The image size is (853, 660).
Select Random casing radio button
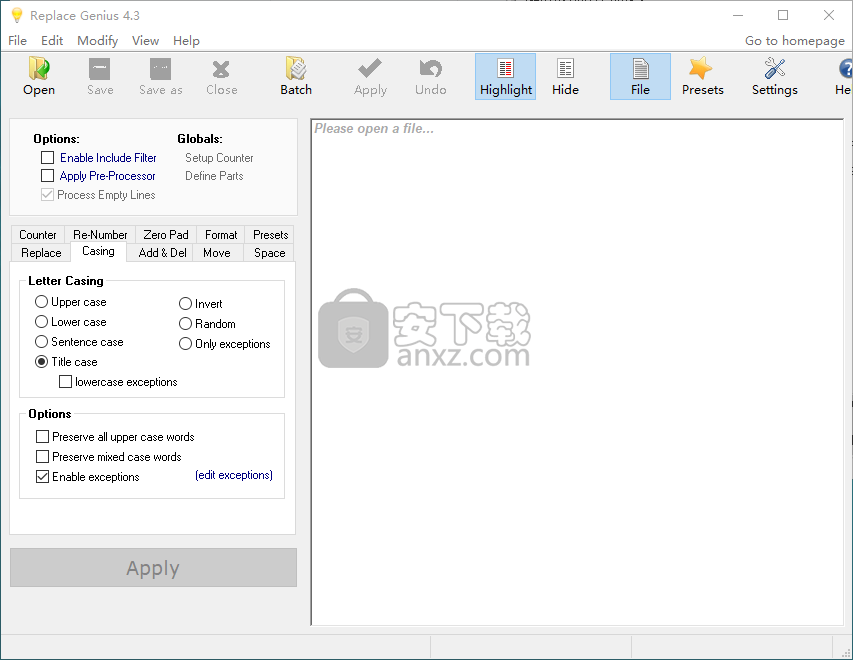186,324
